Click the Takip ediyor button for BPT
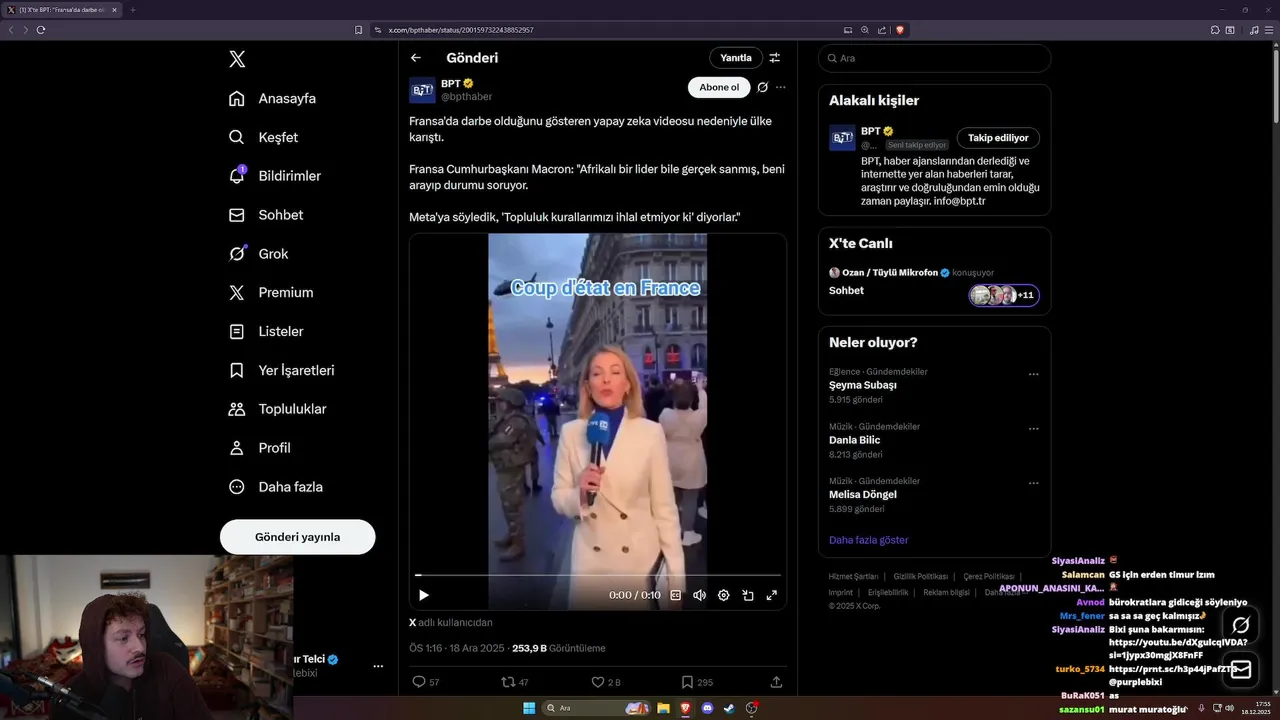This screenshot has height=720, width=1280. (x=998, y=138)
